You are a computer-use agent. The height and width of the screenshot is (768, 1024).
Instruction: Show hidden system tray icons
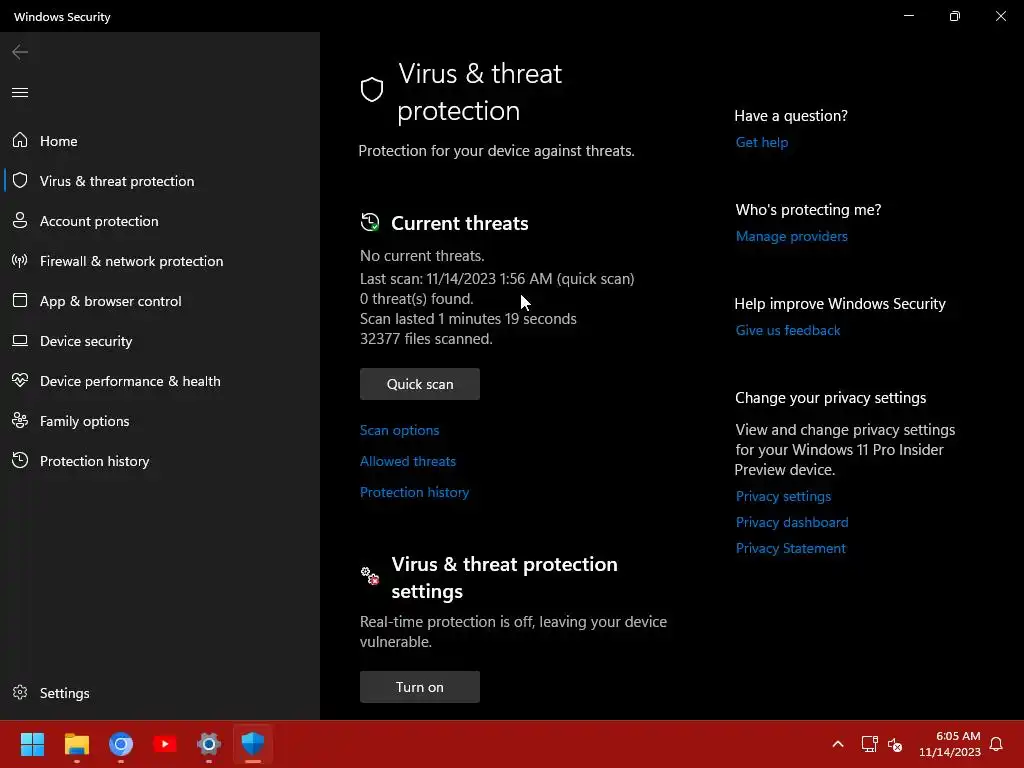coord(838,744)
